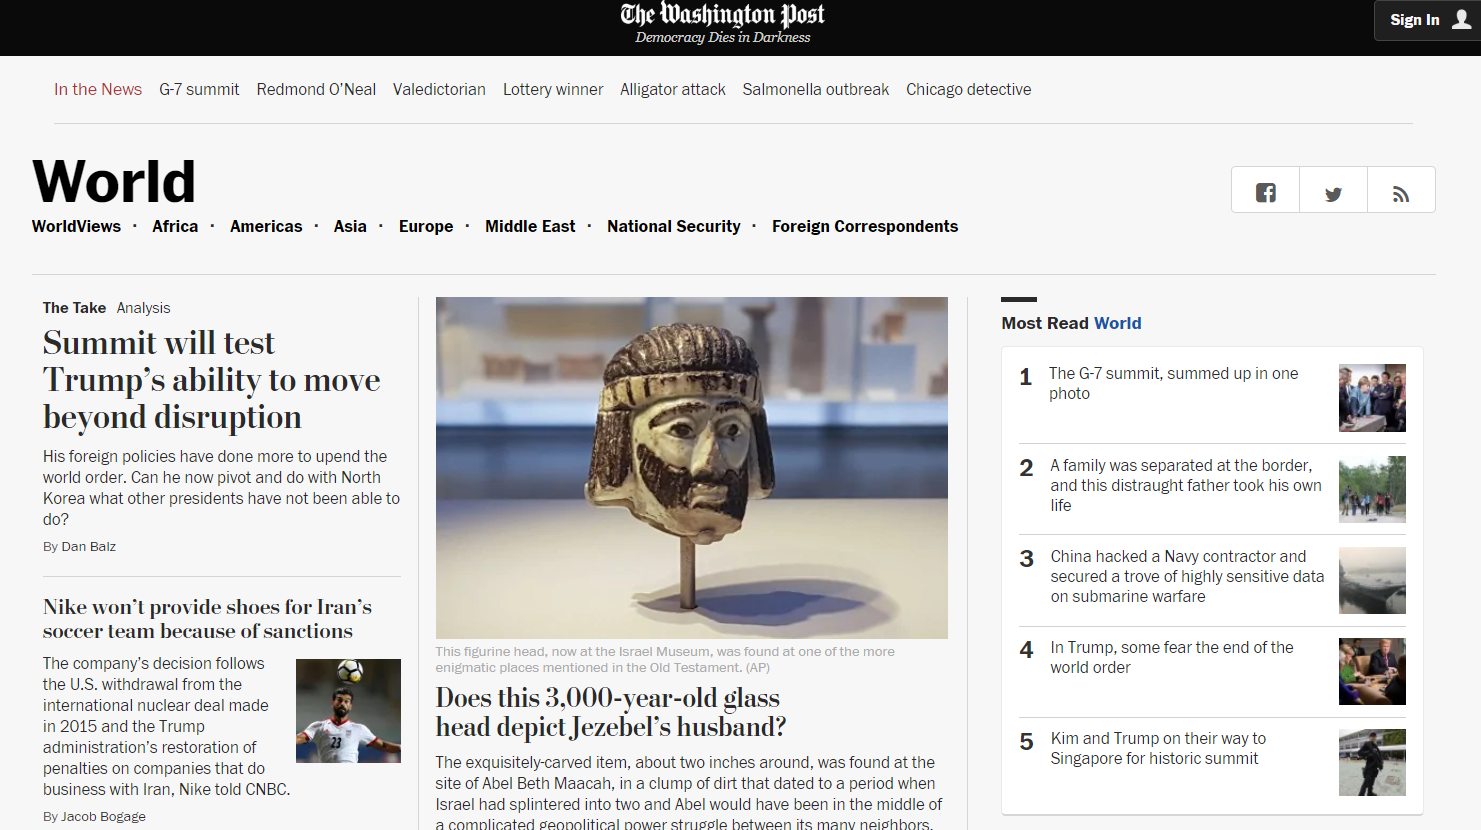Viewport: 1481px width, 830px height.
Task: Click the glass head article summary text
Action: (689, 792)
